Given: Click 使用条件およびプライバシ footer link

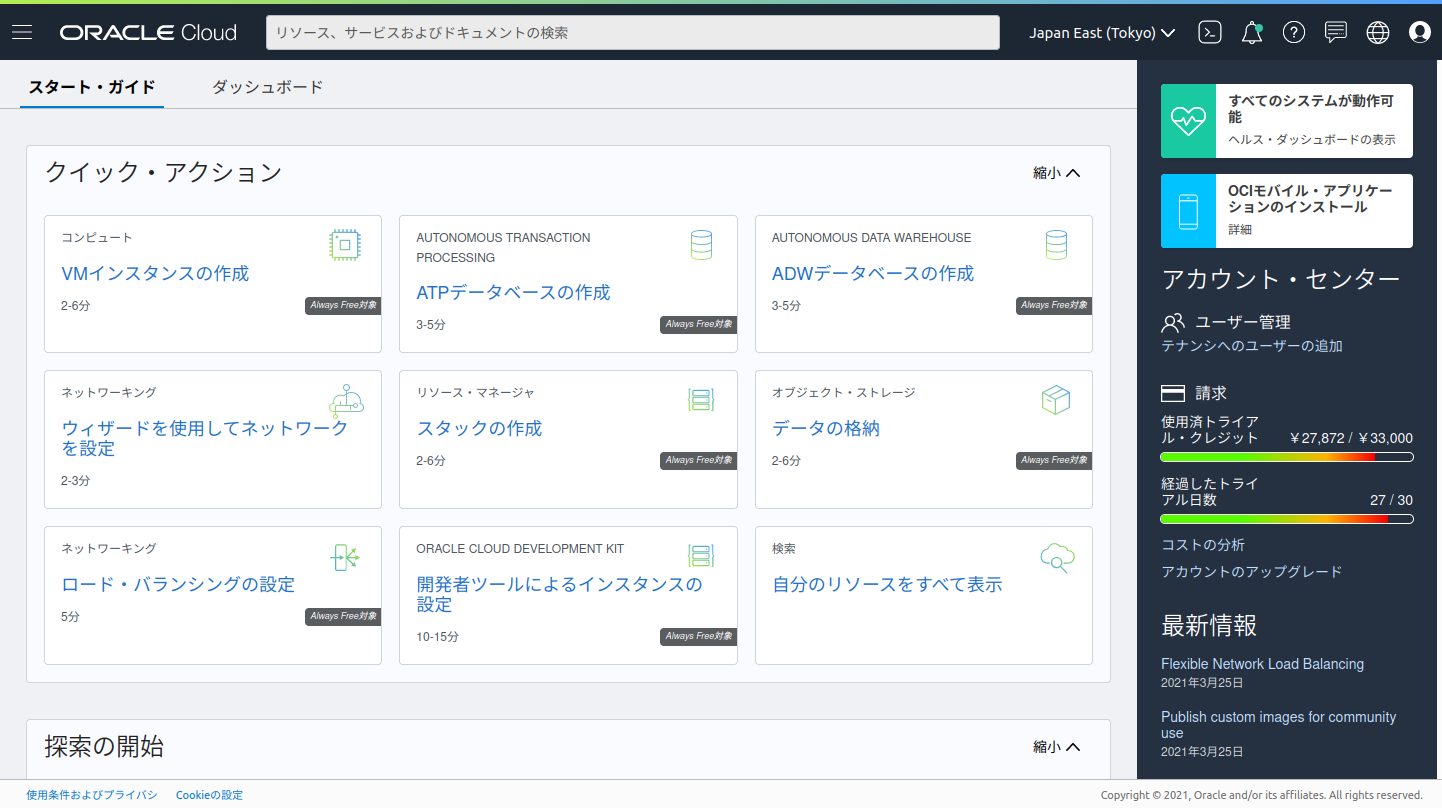Looking at the screenshot, I should [92, 795].
